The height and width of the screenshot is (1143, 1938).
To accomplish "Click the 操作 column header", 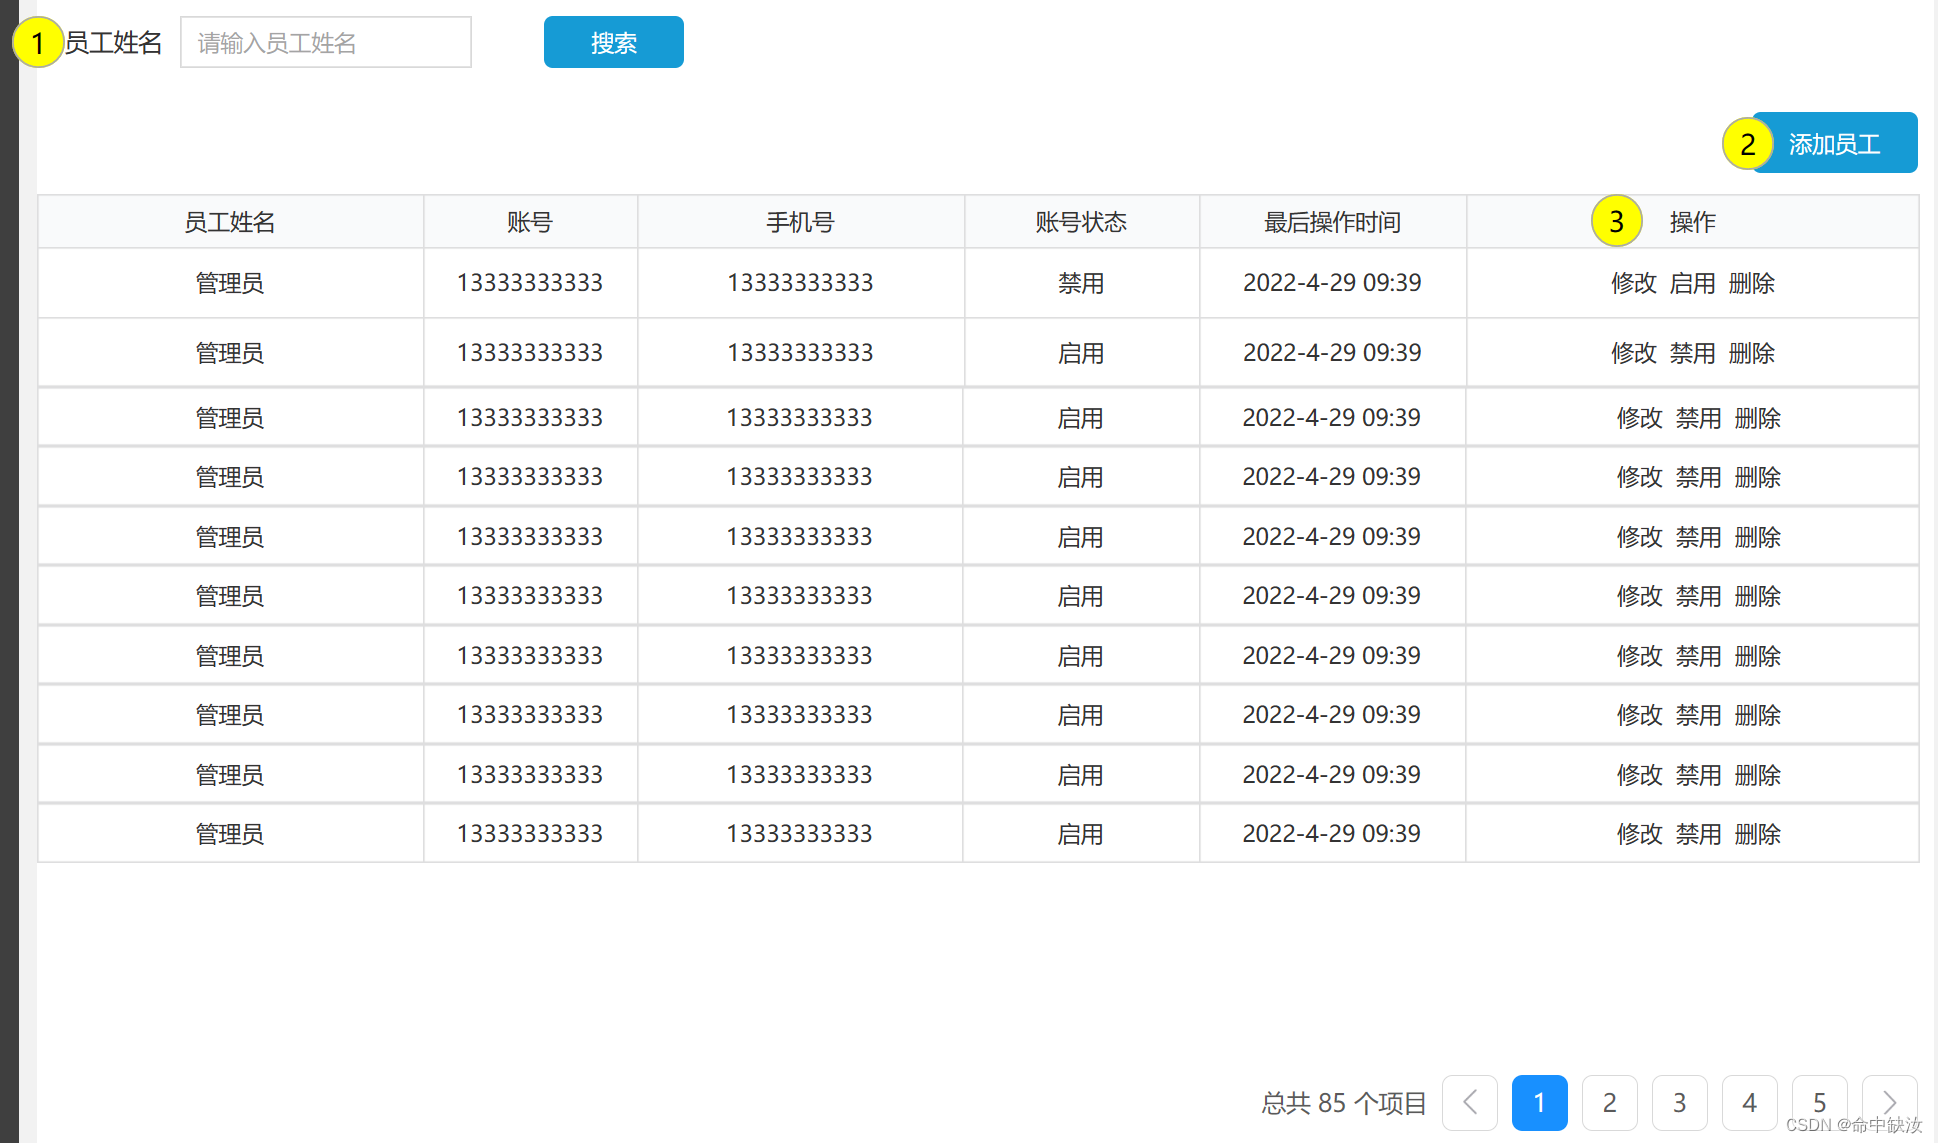I will 1692,222.
